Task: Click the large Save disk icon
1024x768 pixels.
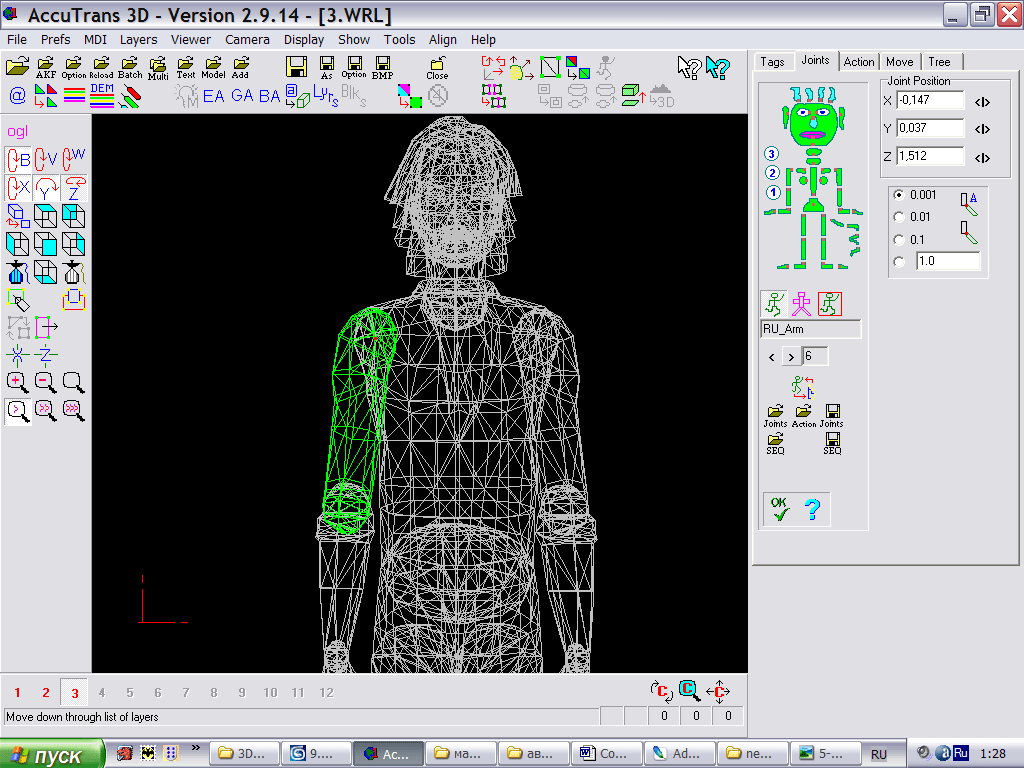Action: (296, 67)
